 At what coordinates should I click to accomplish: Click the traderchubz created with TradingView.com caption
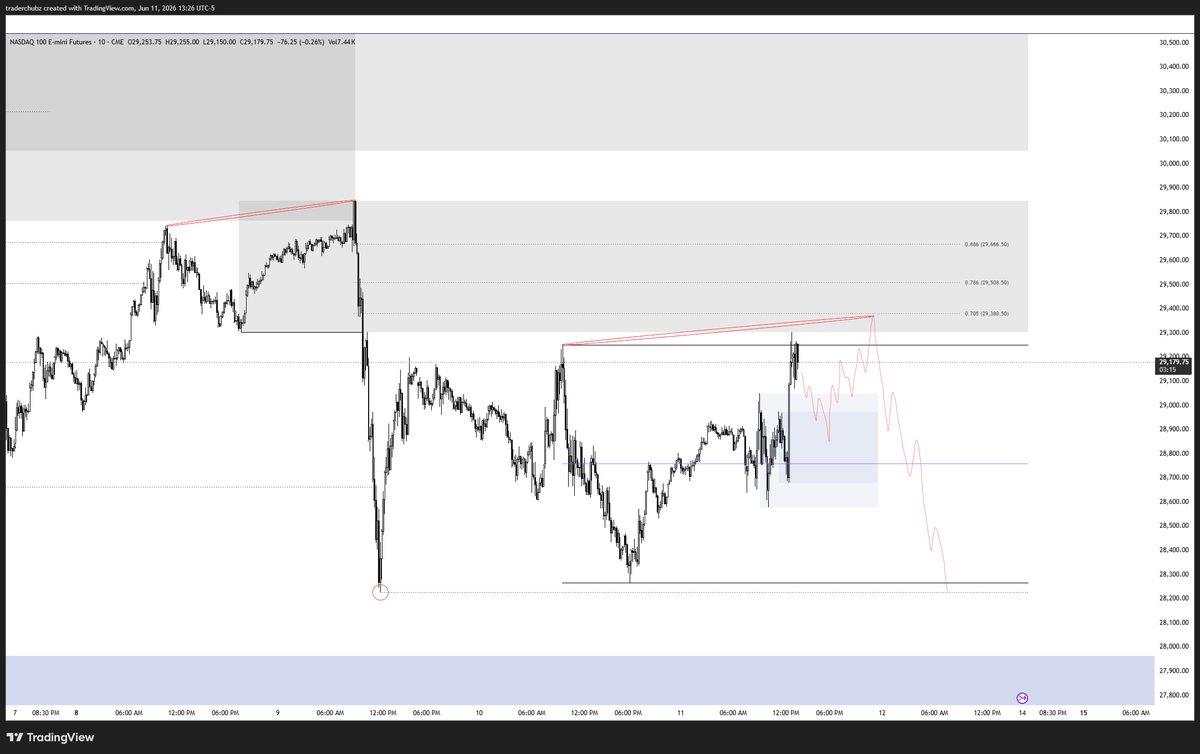[x=110, y=8]
